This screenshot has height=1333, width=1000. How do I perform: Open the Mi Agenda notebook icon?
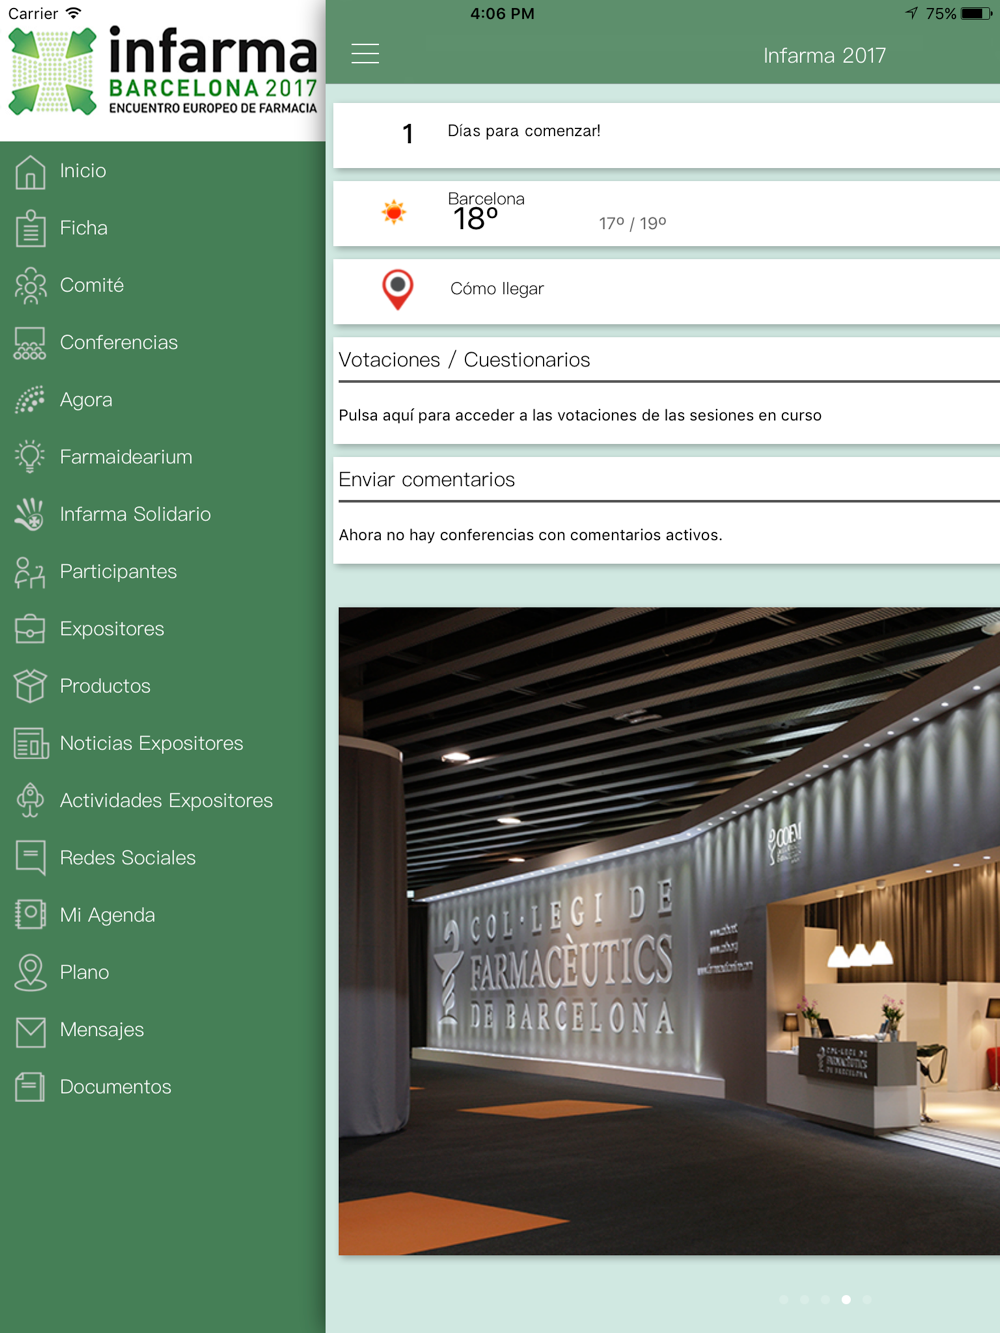tap(30, 915)
